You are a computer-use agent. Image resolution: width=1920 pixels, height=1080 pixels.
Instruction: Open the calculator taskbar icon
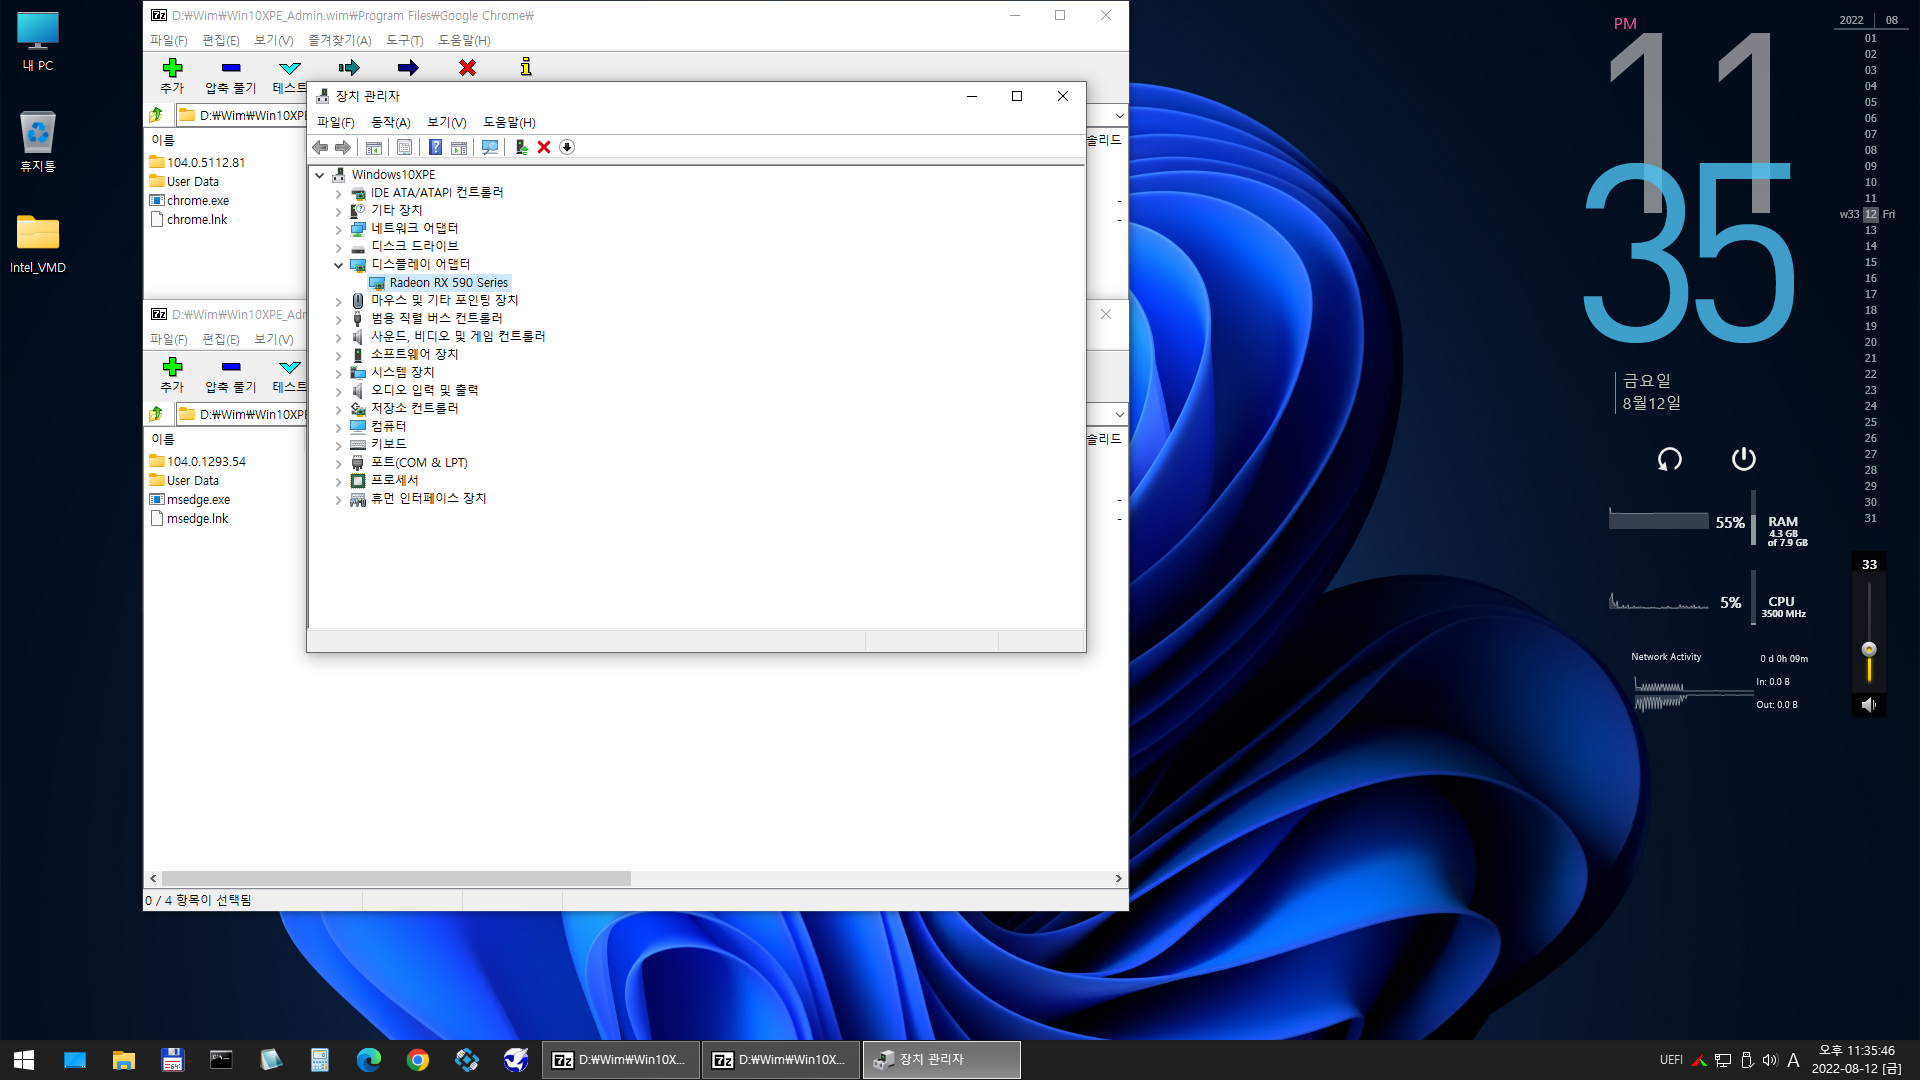point(320,1060)
